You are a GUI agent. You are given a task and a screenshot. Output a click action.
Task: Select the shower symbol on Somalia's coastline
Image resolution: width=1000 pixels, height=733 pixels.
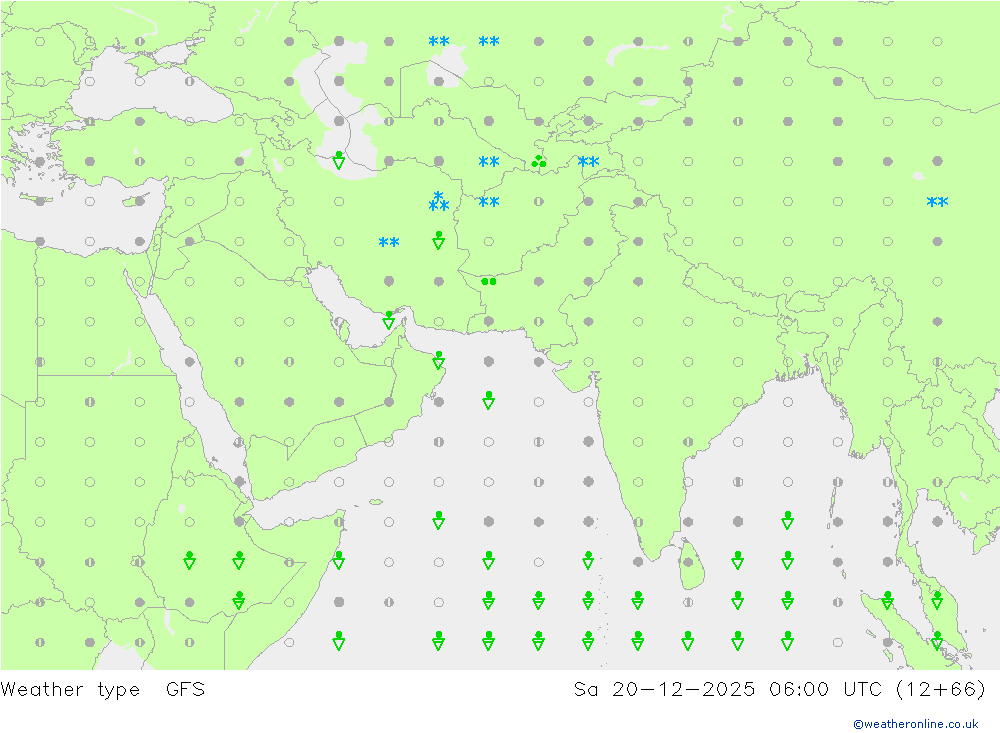339,560
